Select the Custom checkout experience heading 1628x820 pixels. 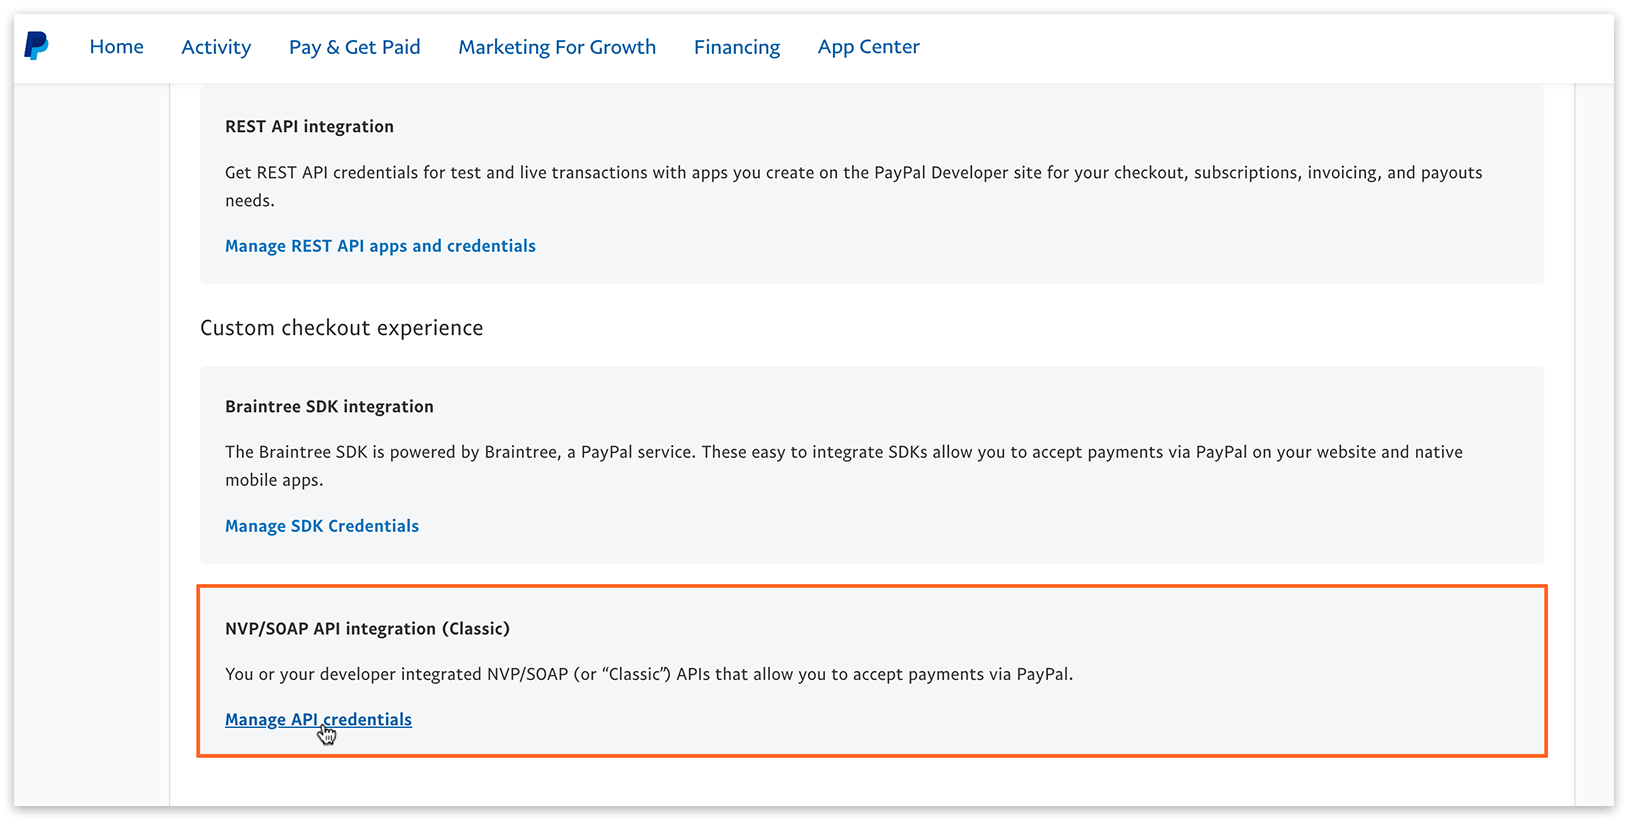tap(341, 328)
